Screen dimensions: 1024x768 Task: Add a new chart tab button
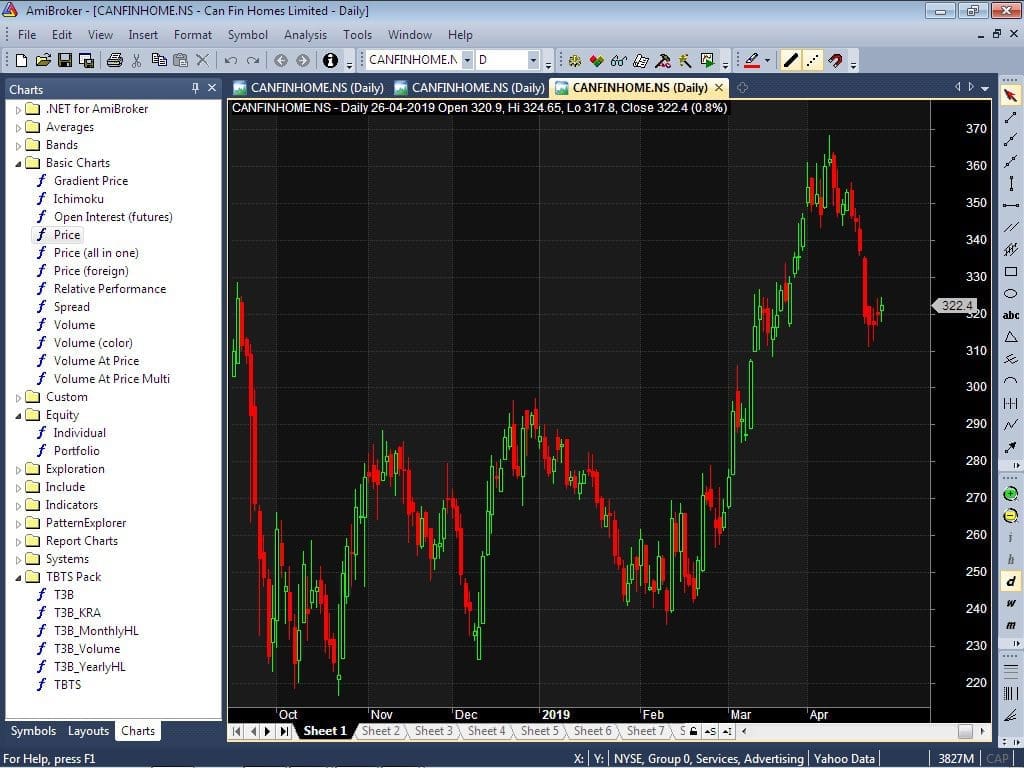(743, 88)
